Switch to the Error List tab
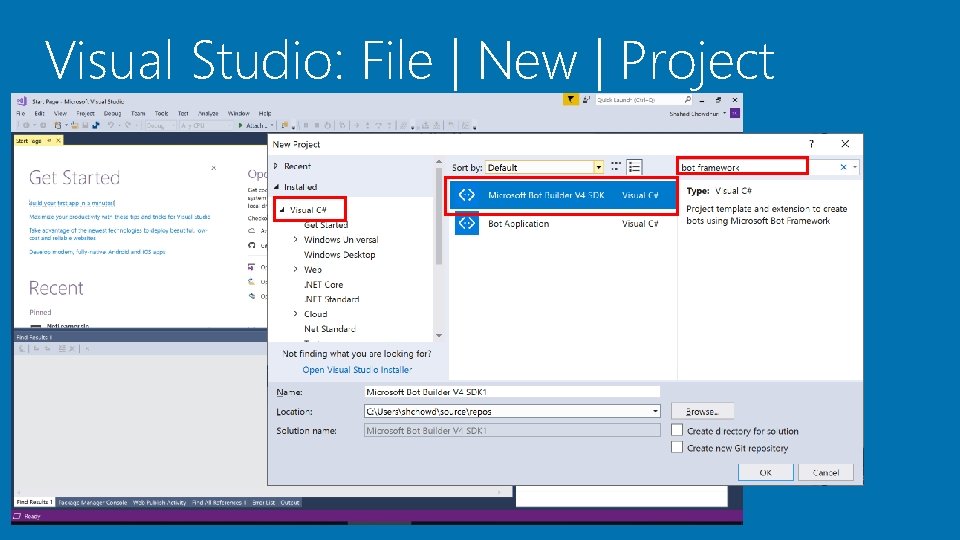Viewport: 960px width, 540px height. [263, 502]
